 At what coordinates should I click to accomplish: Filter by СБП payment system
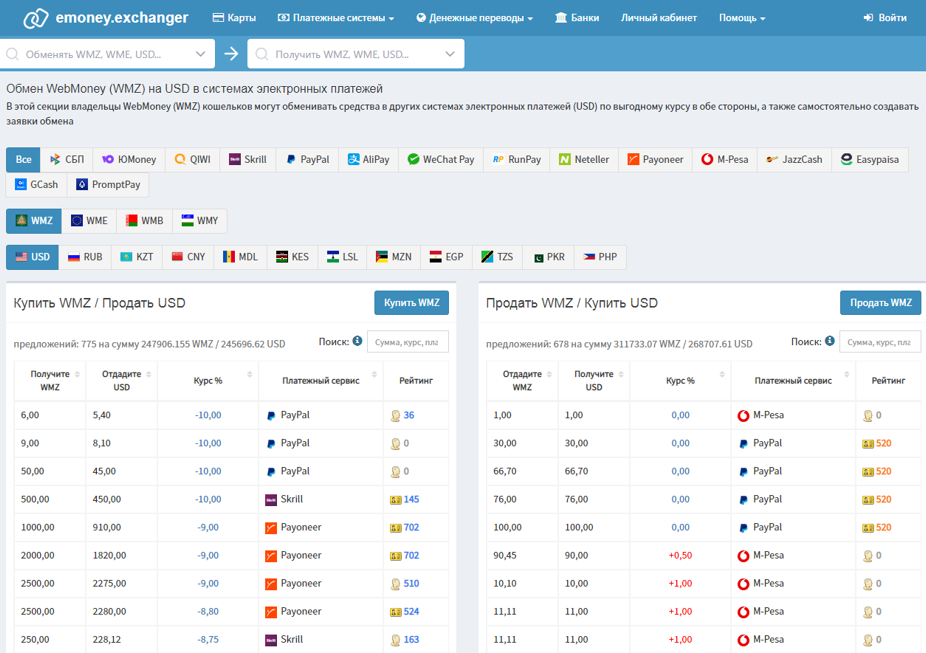click(x=67, y=159)
